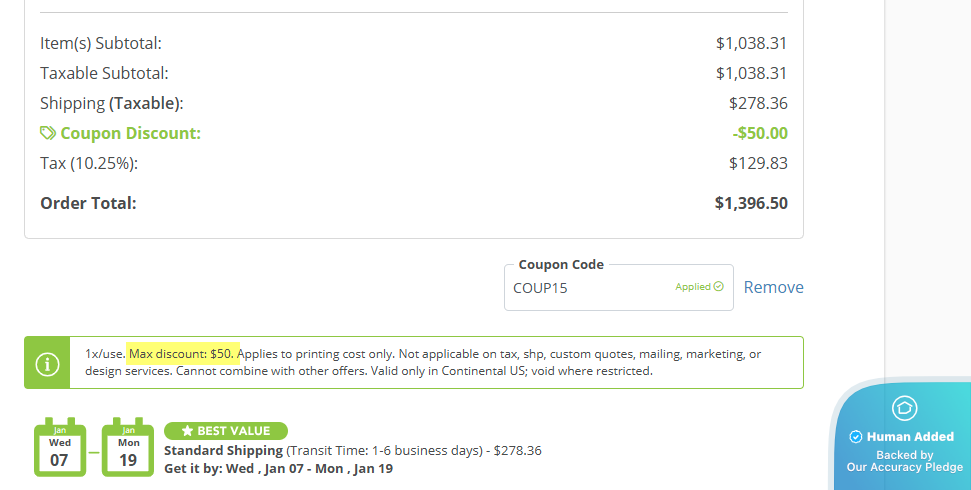Click the checkmark beside Human Added

pyautogui.click(x=855, y=437)
